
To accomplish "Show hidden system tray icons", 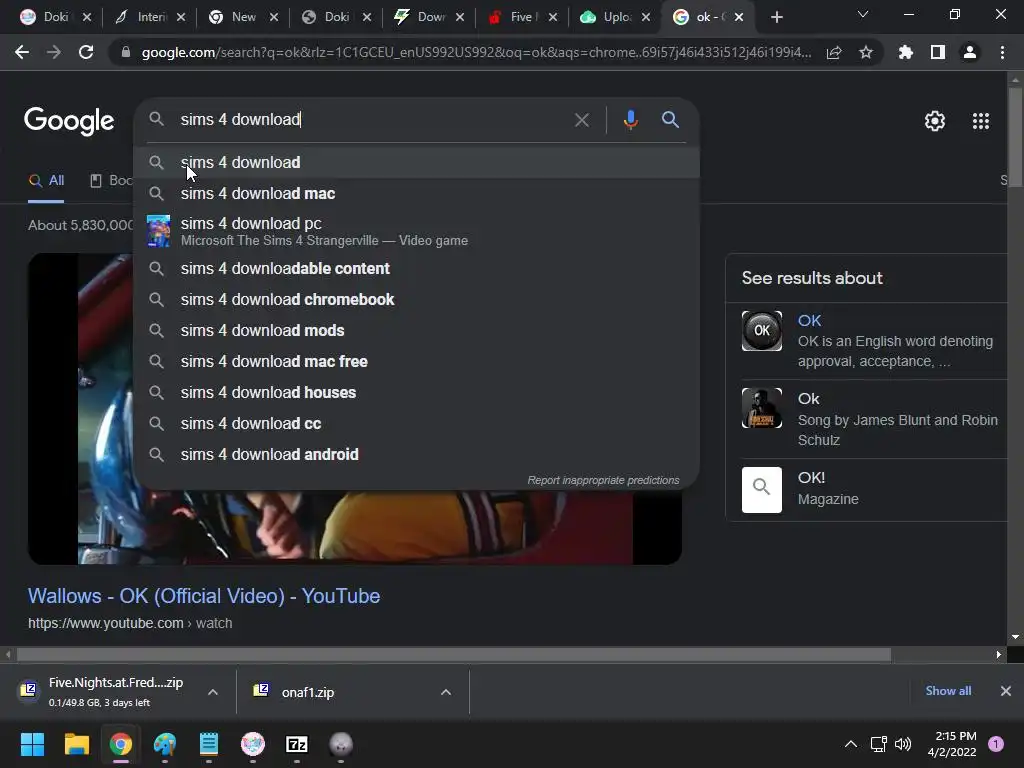I will (850, 744).
